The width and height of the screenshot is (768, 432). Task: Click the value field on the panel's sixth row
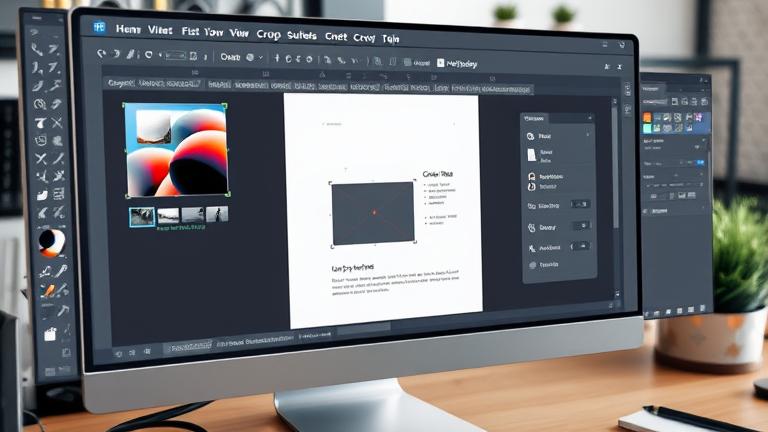pos(581,225)
